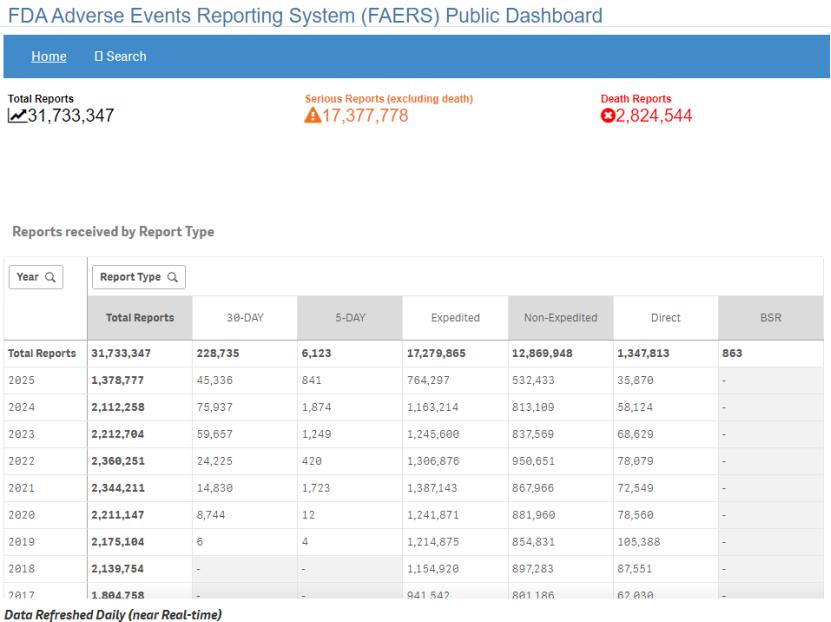Open the Search navigation item
Screen dimensions: 831x622
(120, 56)
